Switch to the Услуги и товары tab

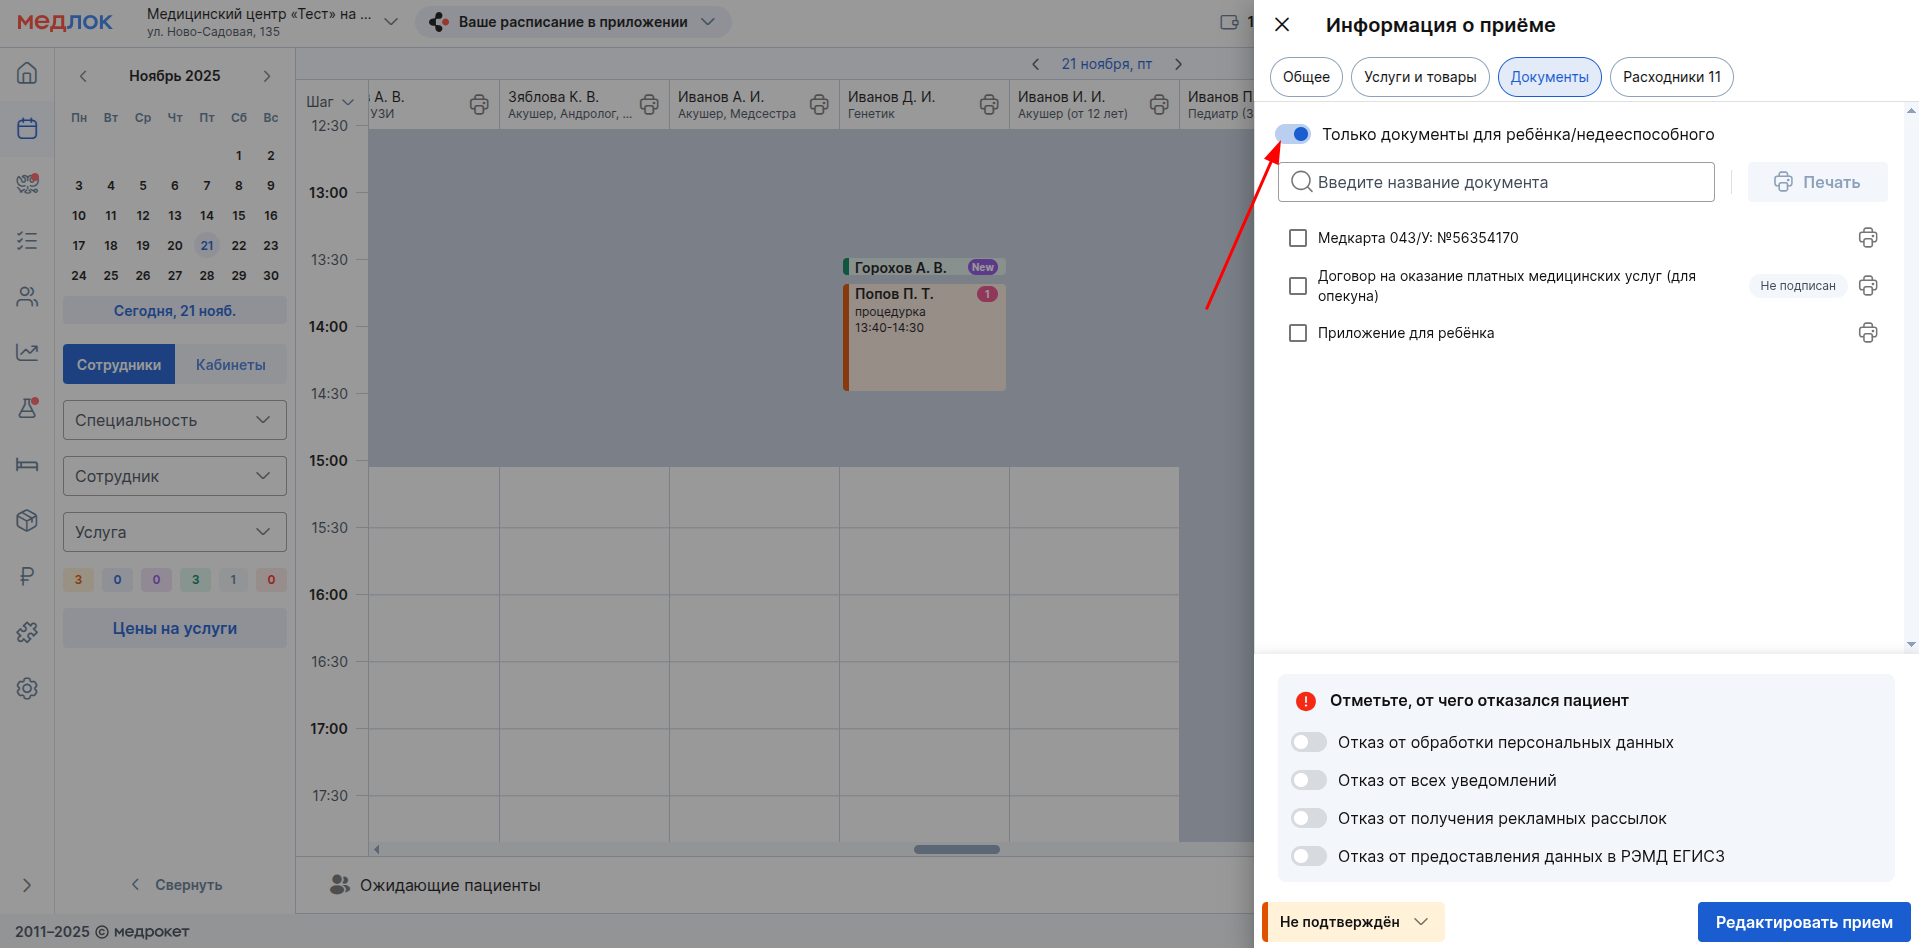1420,77
